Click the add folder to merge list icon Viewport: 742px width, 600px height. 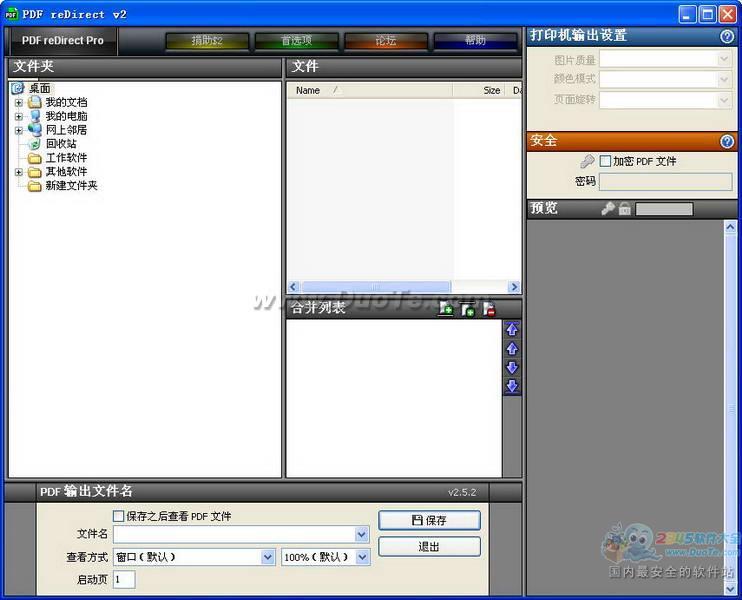[x=468, y=309]
